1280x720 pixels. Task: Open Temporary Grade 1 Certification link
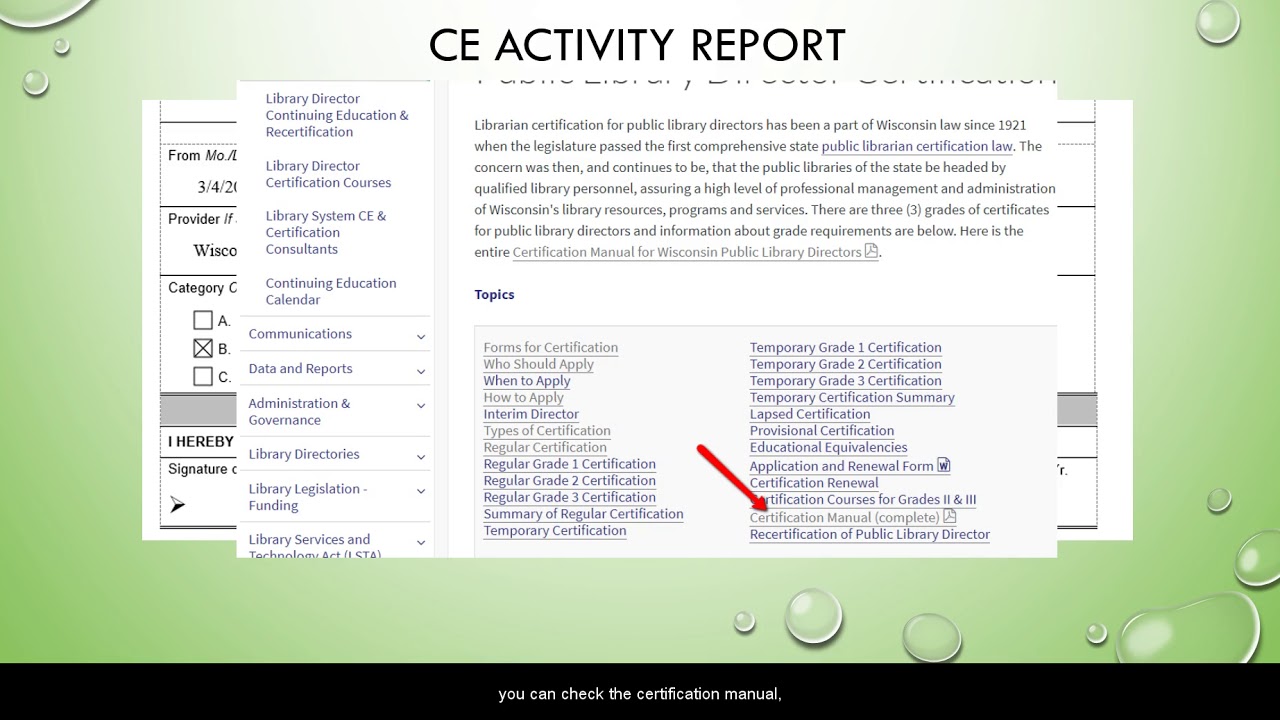click(x=846, y=347)
